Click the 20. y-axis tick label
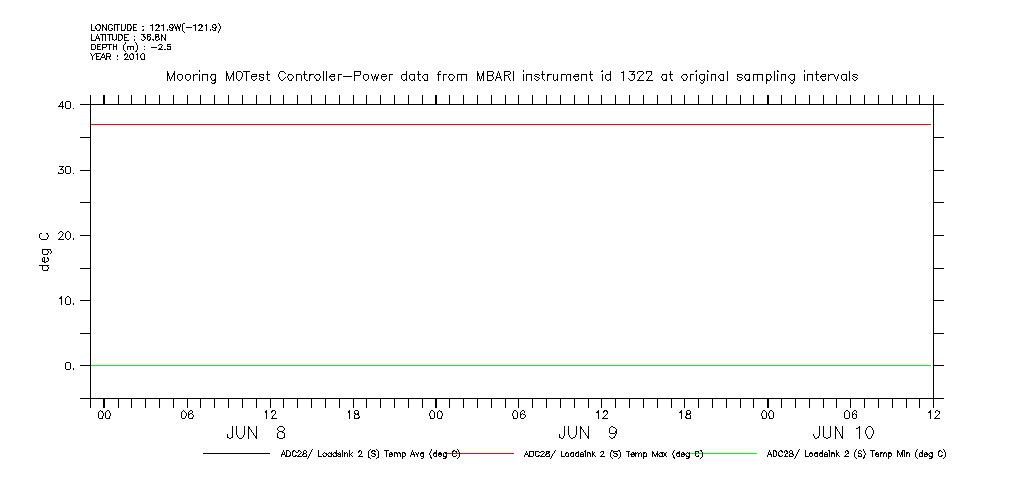The height and width of the screenshot is (504, 1009). click(x=67, y=236)
